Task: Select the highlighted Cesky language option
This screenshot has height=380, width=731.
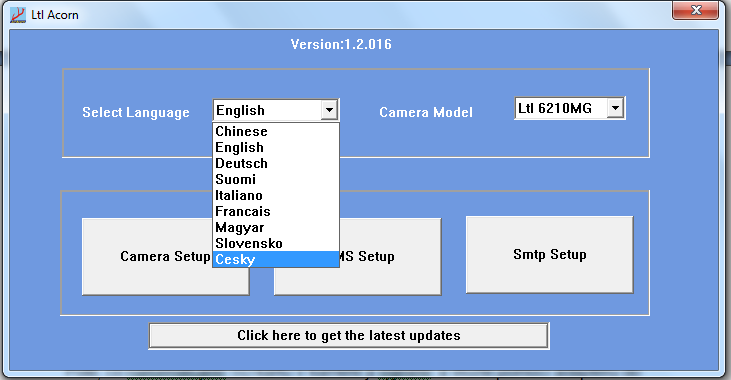Action: pyautogui.click(x=276, y=259)
